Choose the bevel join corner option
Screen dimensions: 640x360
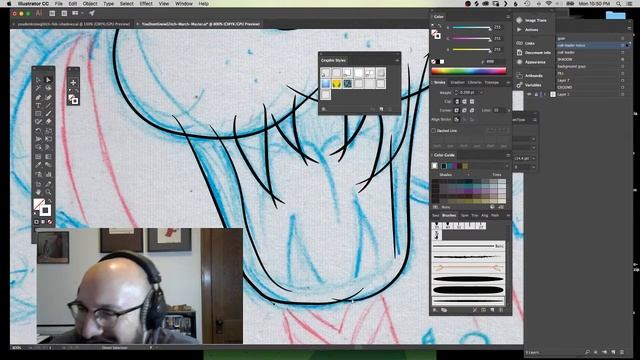472,110
